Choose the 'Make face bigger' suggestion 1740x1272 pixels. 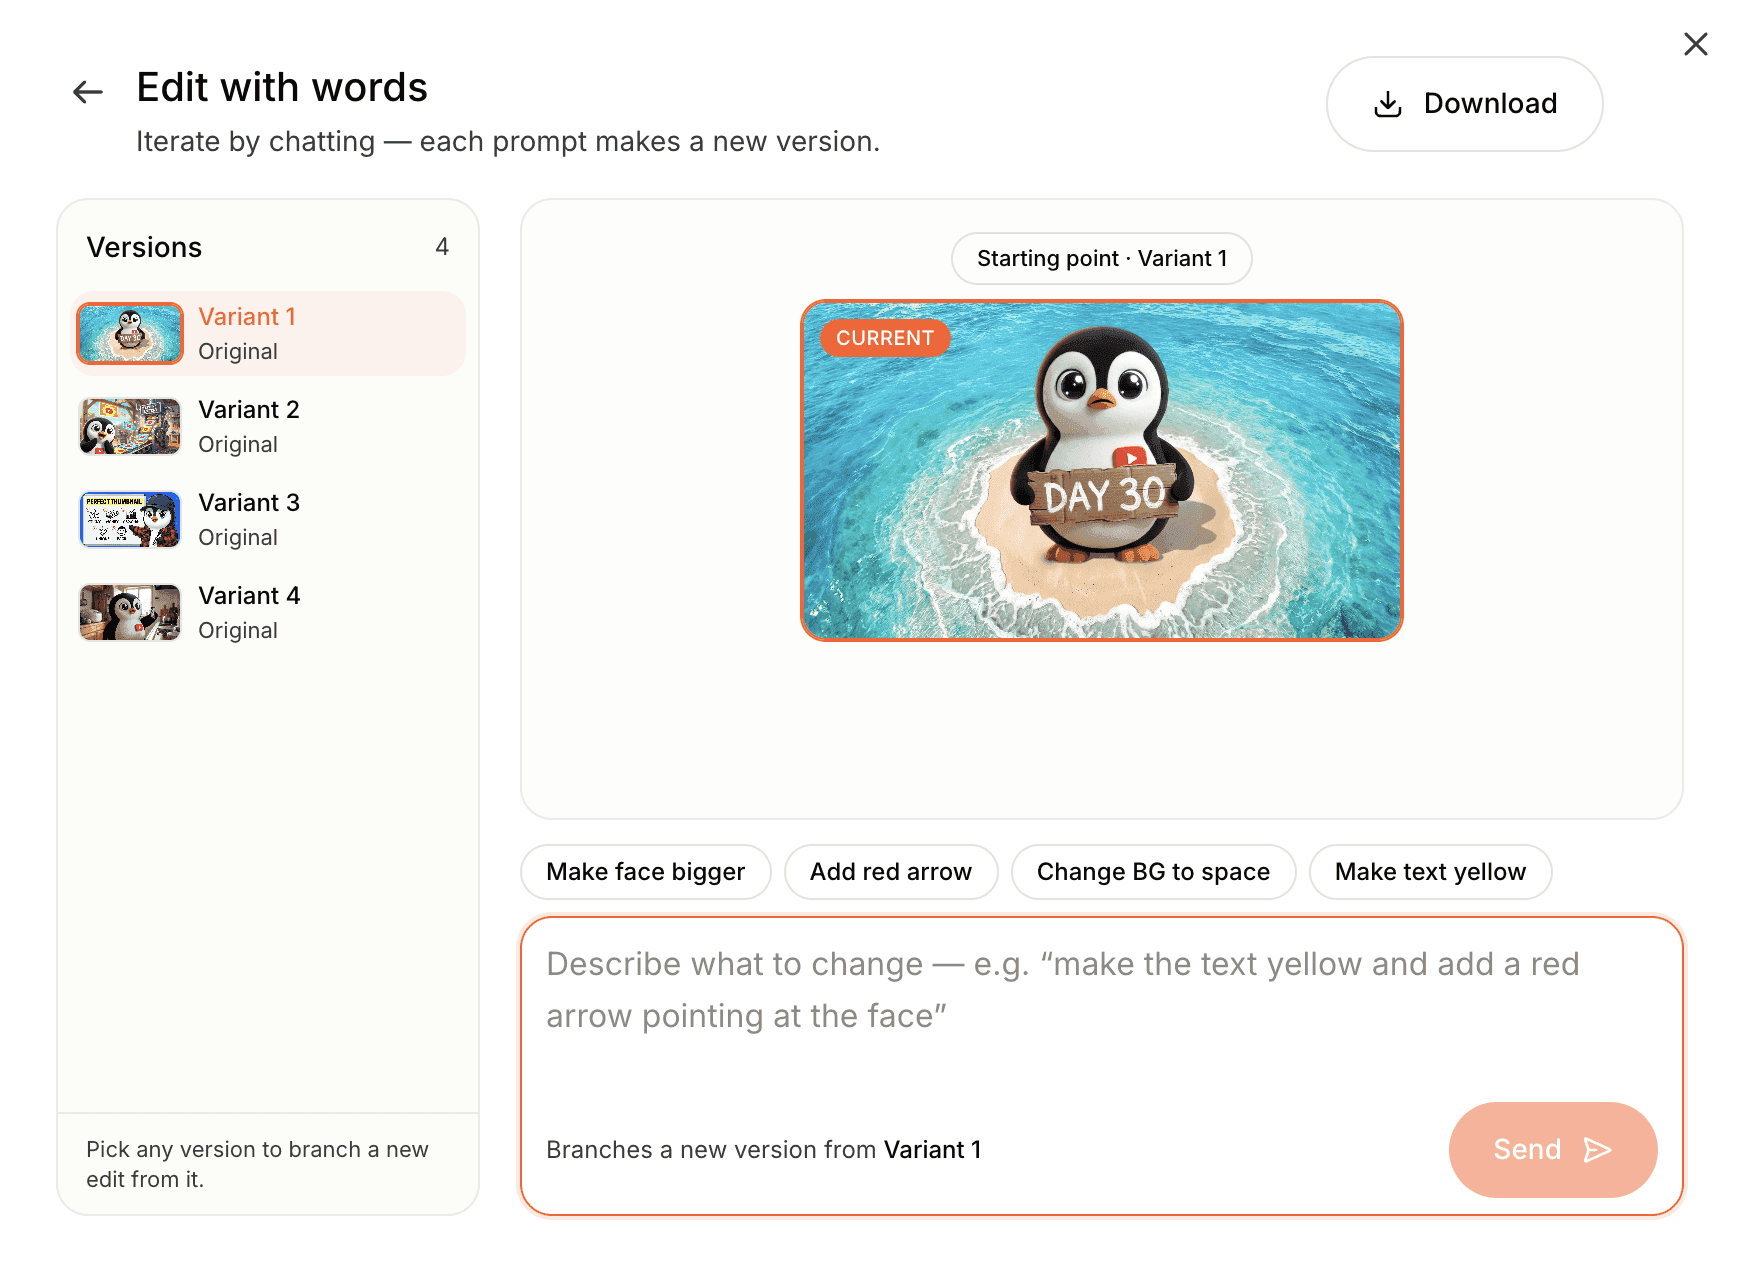646,872
